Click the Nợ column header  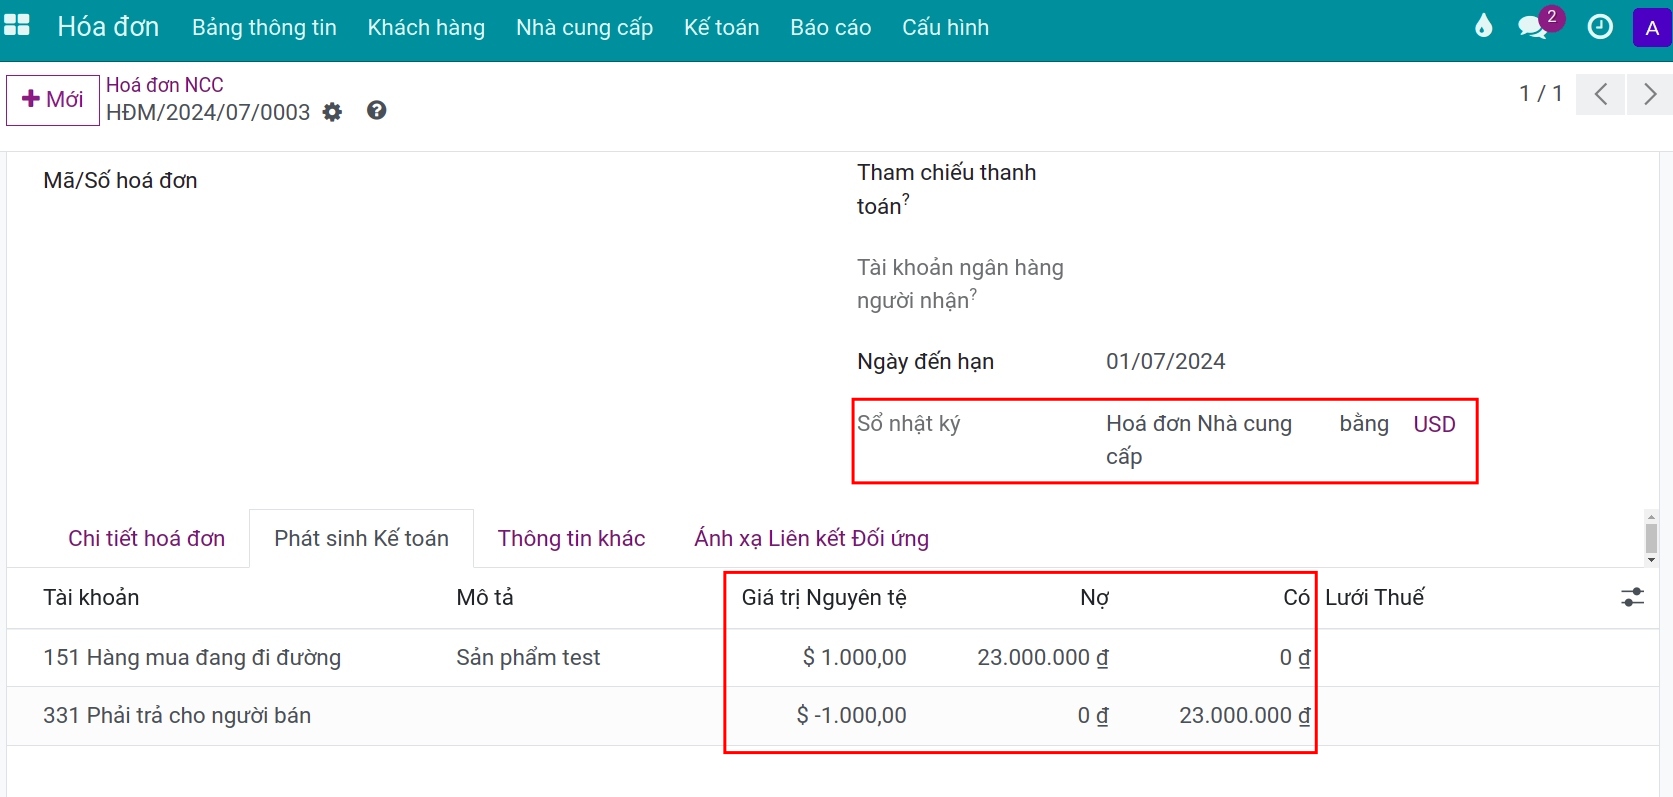[x=1094, y=597]
